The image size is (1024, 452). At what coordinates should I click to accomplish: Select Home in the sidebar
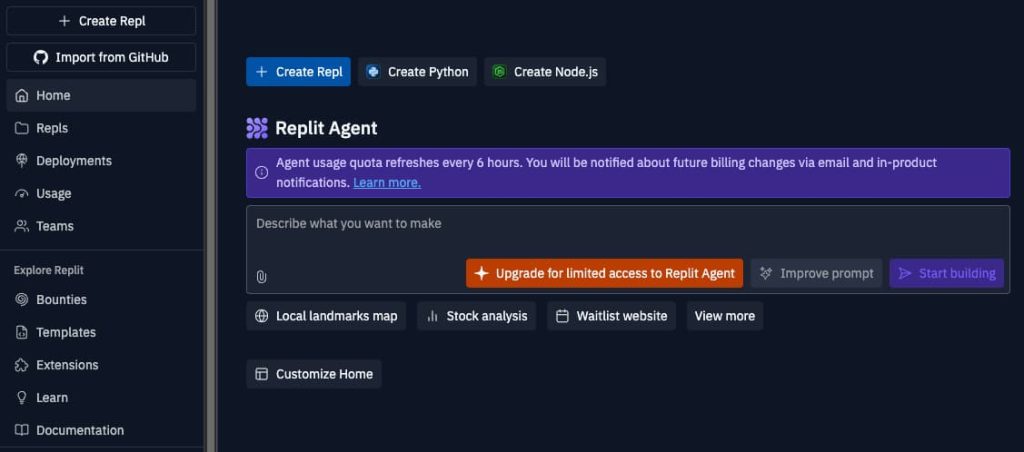click(53, 96)
